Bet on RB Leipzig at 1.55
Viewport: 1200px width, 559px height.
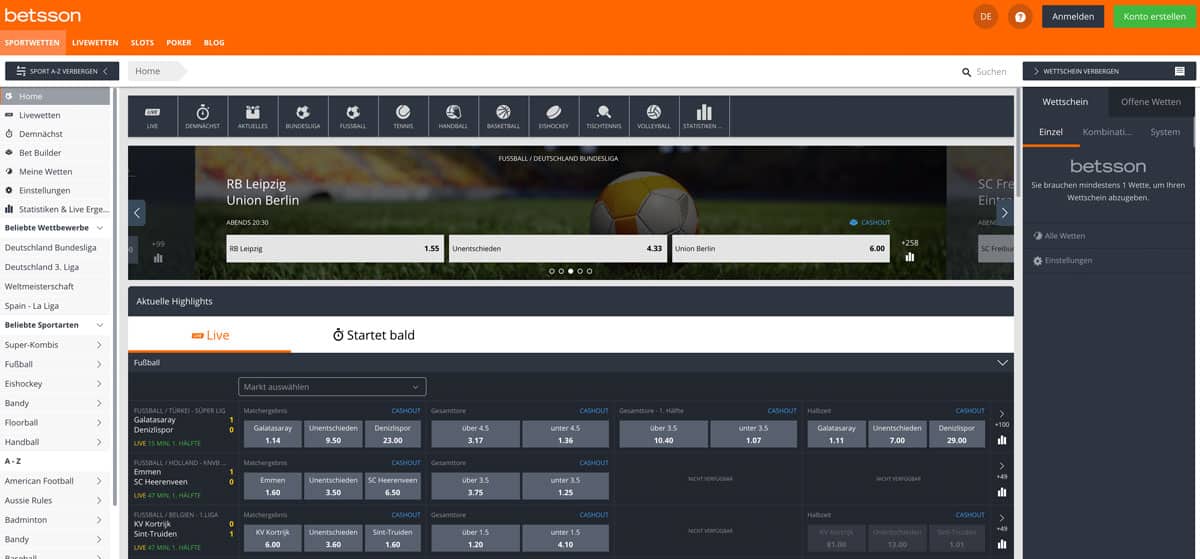click(335, 248)
